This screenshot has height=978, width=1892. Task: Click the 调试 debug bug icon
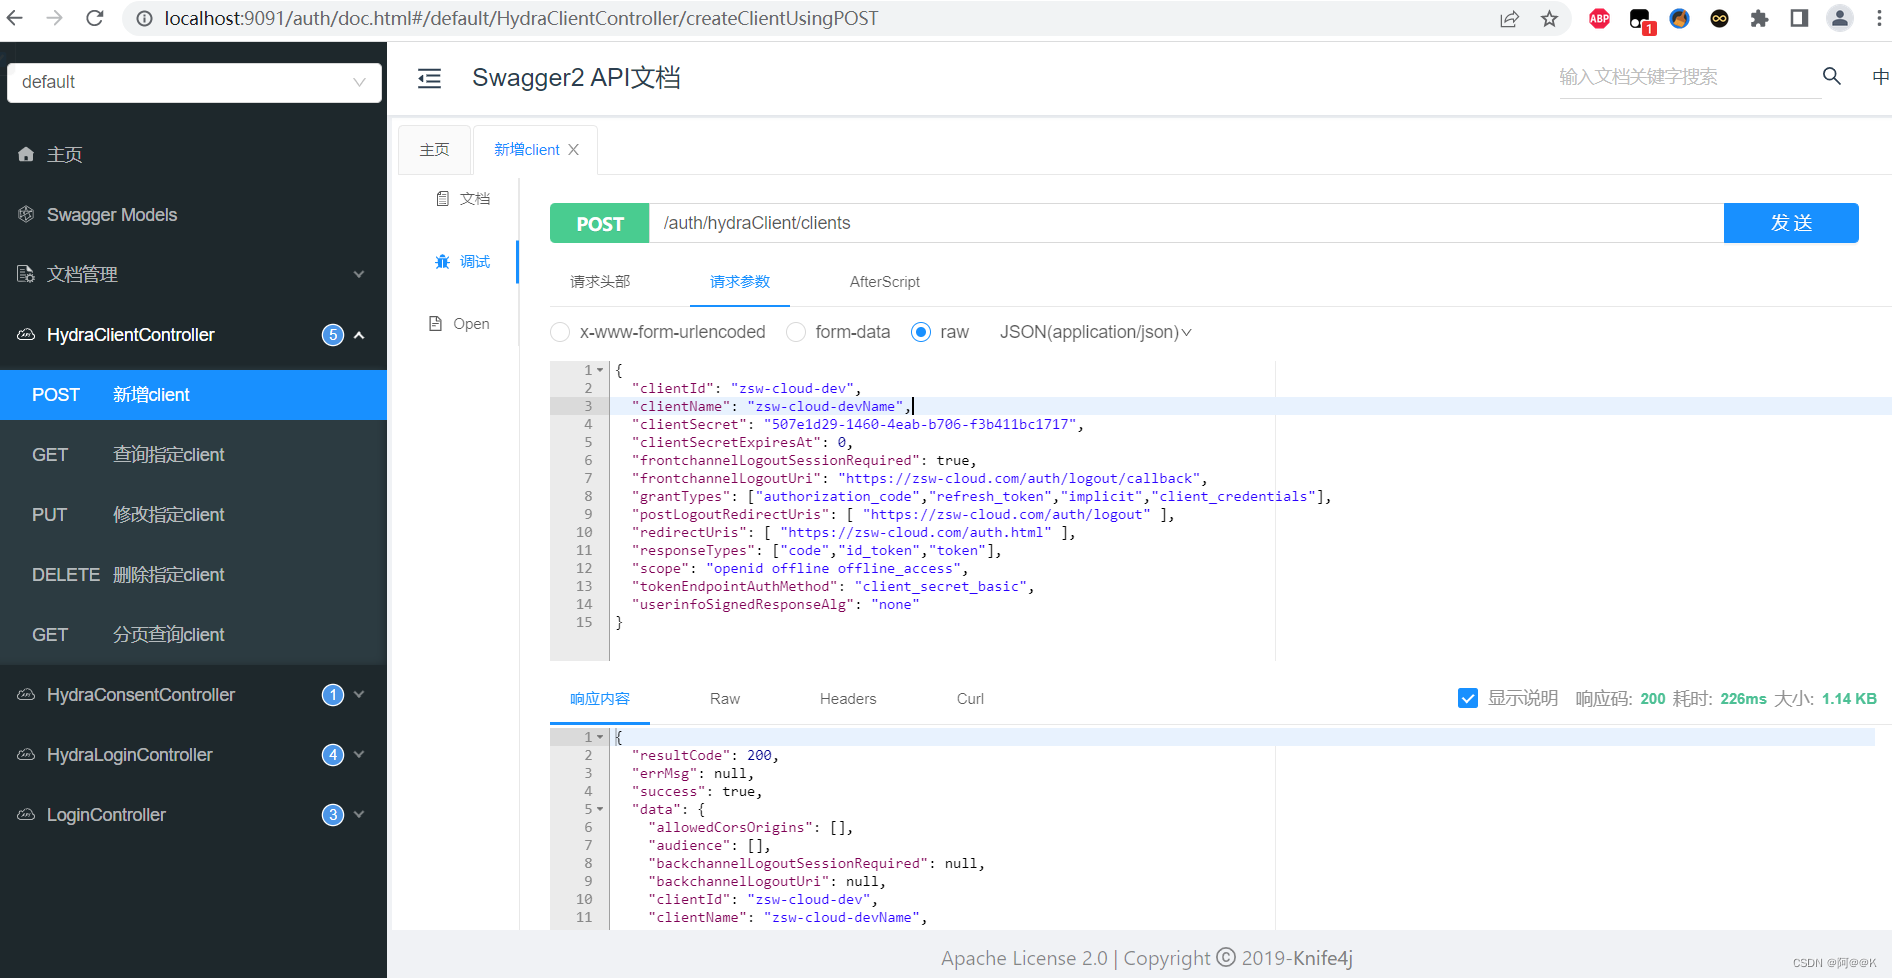pyautogui.click(x=442, y=262)
